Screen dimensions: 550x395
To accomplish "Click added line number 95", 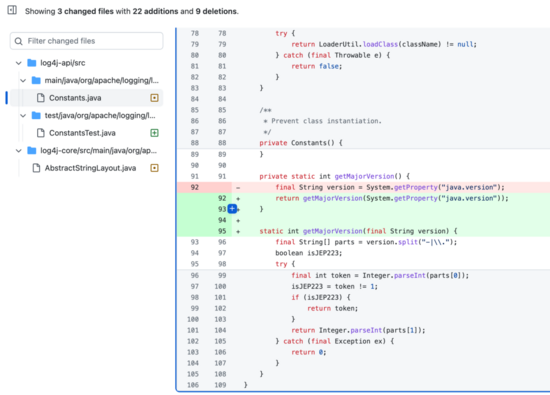I will 222,231.
